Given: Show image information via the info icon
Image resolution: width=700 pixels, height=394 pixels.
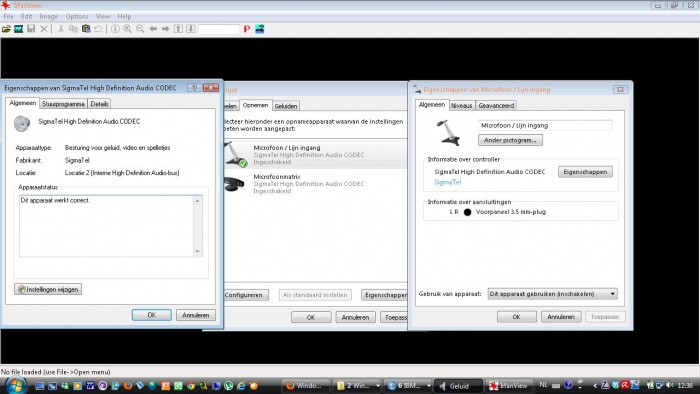Looking at the screenshot, I should click(x=115, y=29).
